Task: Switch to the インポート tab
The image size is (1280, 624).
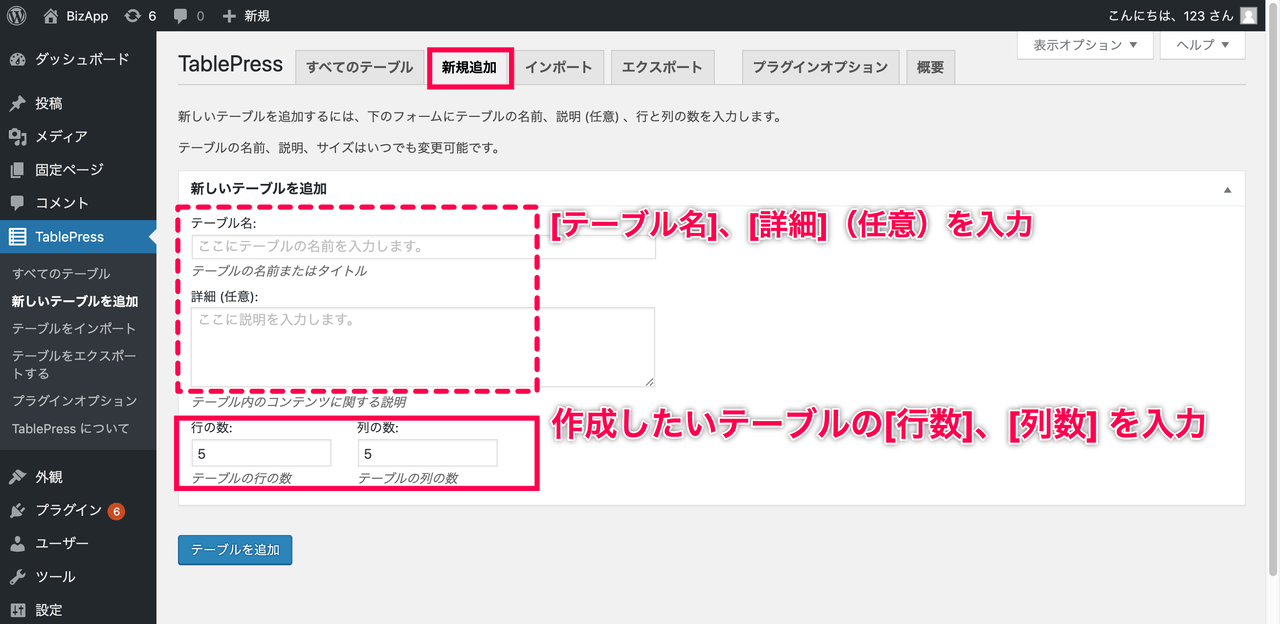Action: pyautogui.click(x=559, y=67)
